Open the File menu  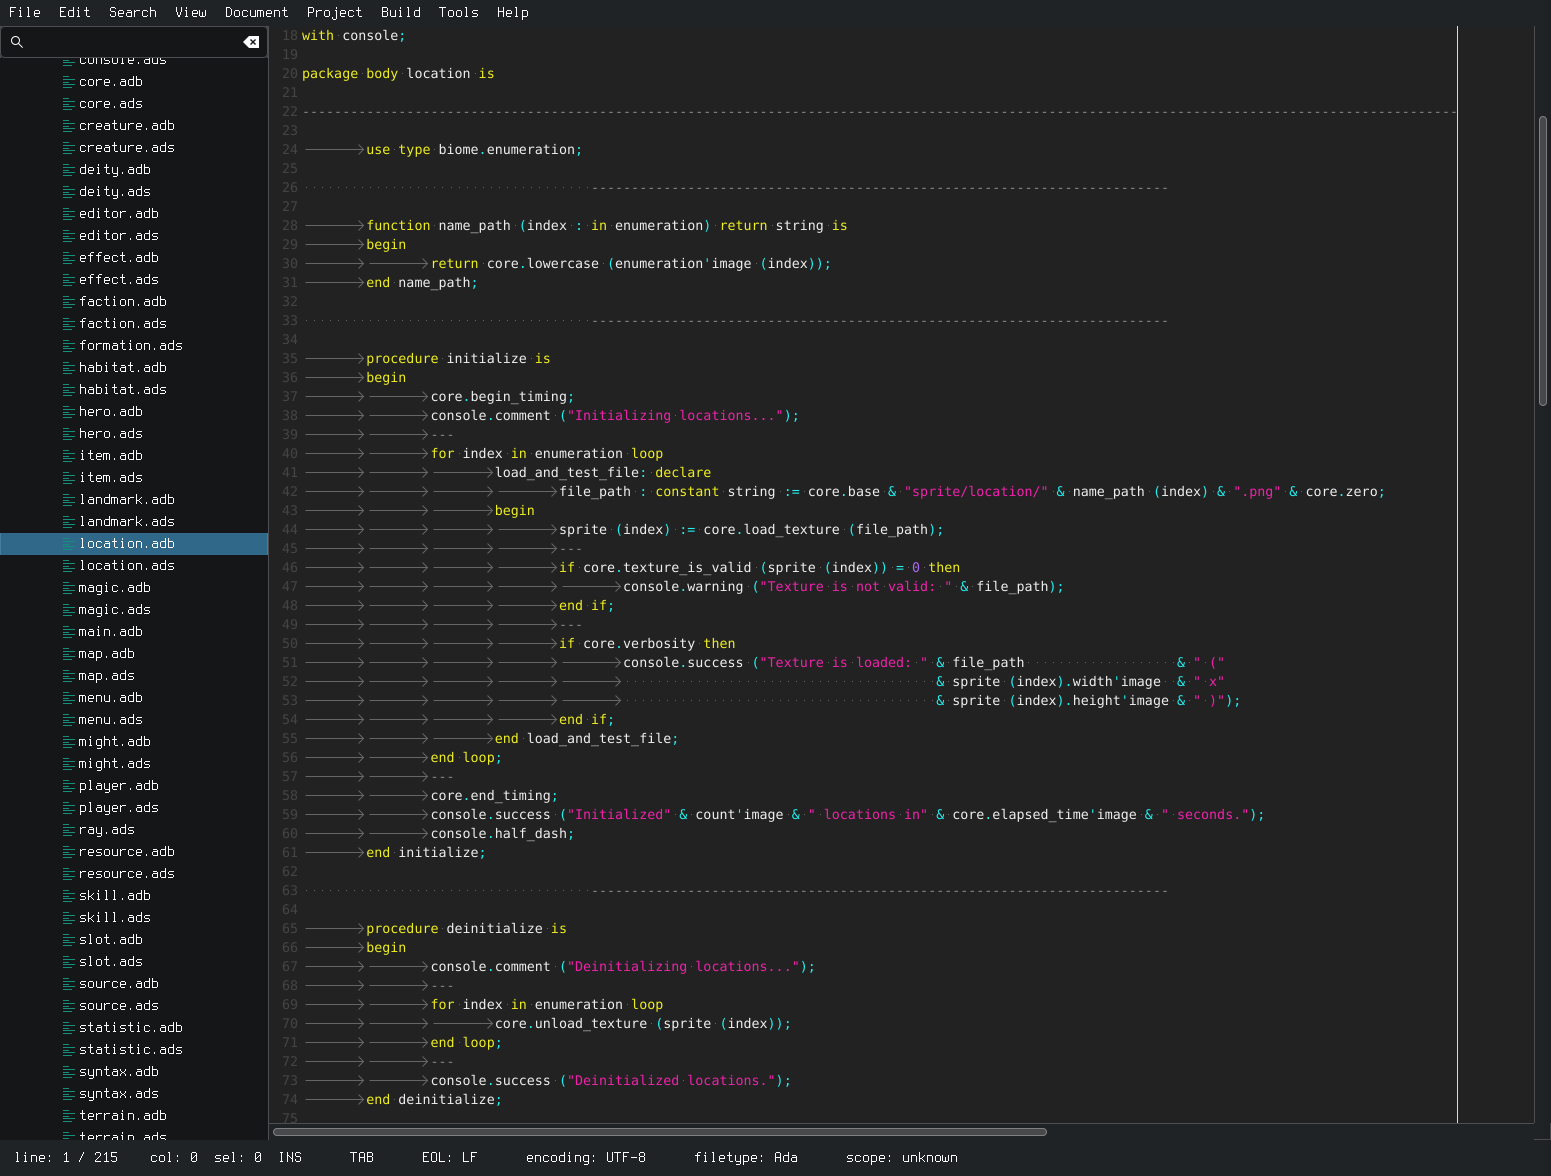tap(25, 12)
